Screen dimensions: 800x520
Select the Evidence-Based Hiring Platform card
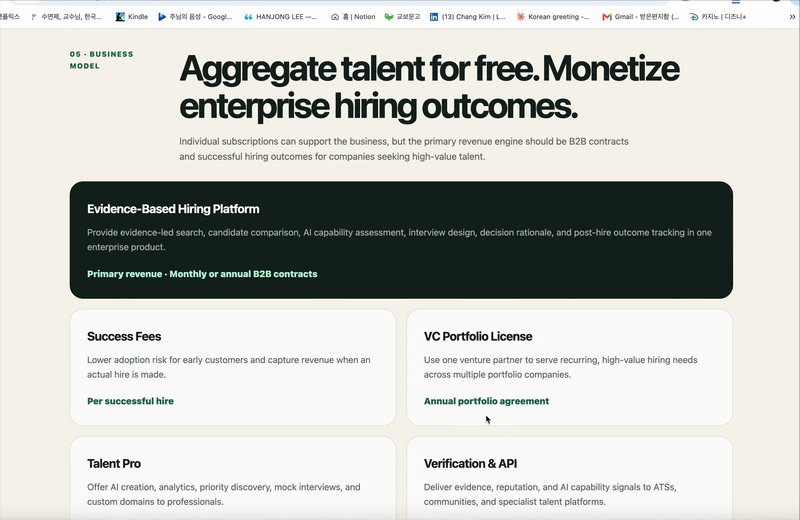tap(401, 240)
